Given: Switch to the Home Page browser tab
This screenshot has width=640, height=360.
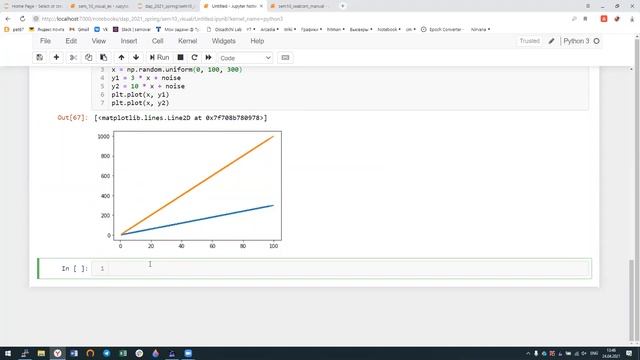Looking at the screenshot, I should tap(33, 6).
